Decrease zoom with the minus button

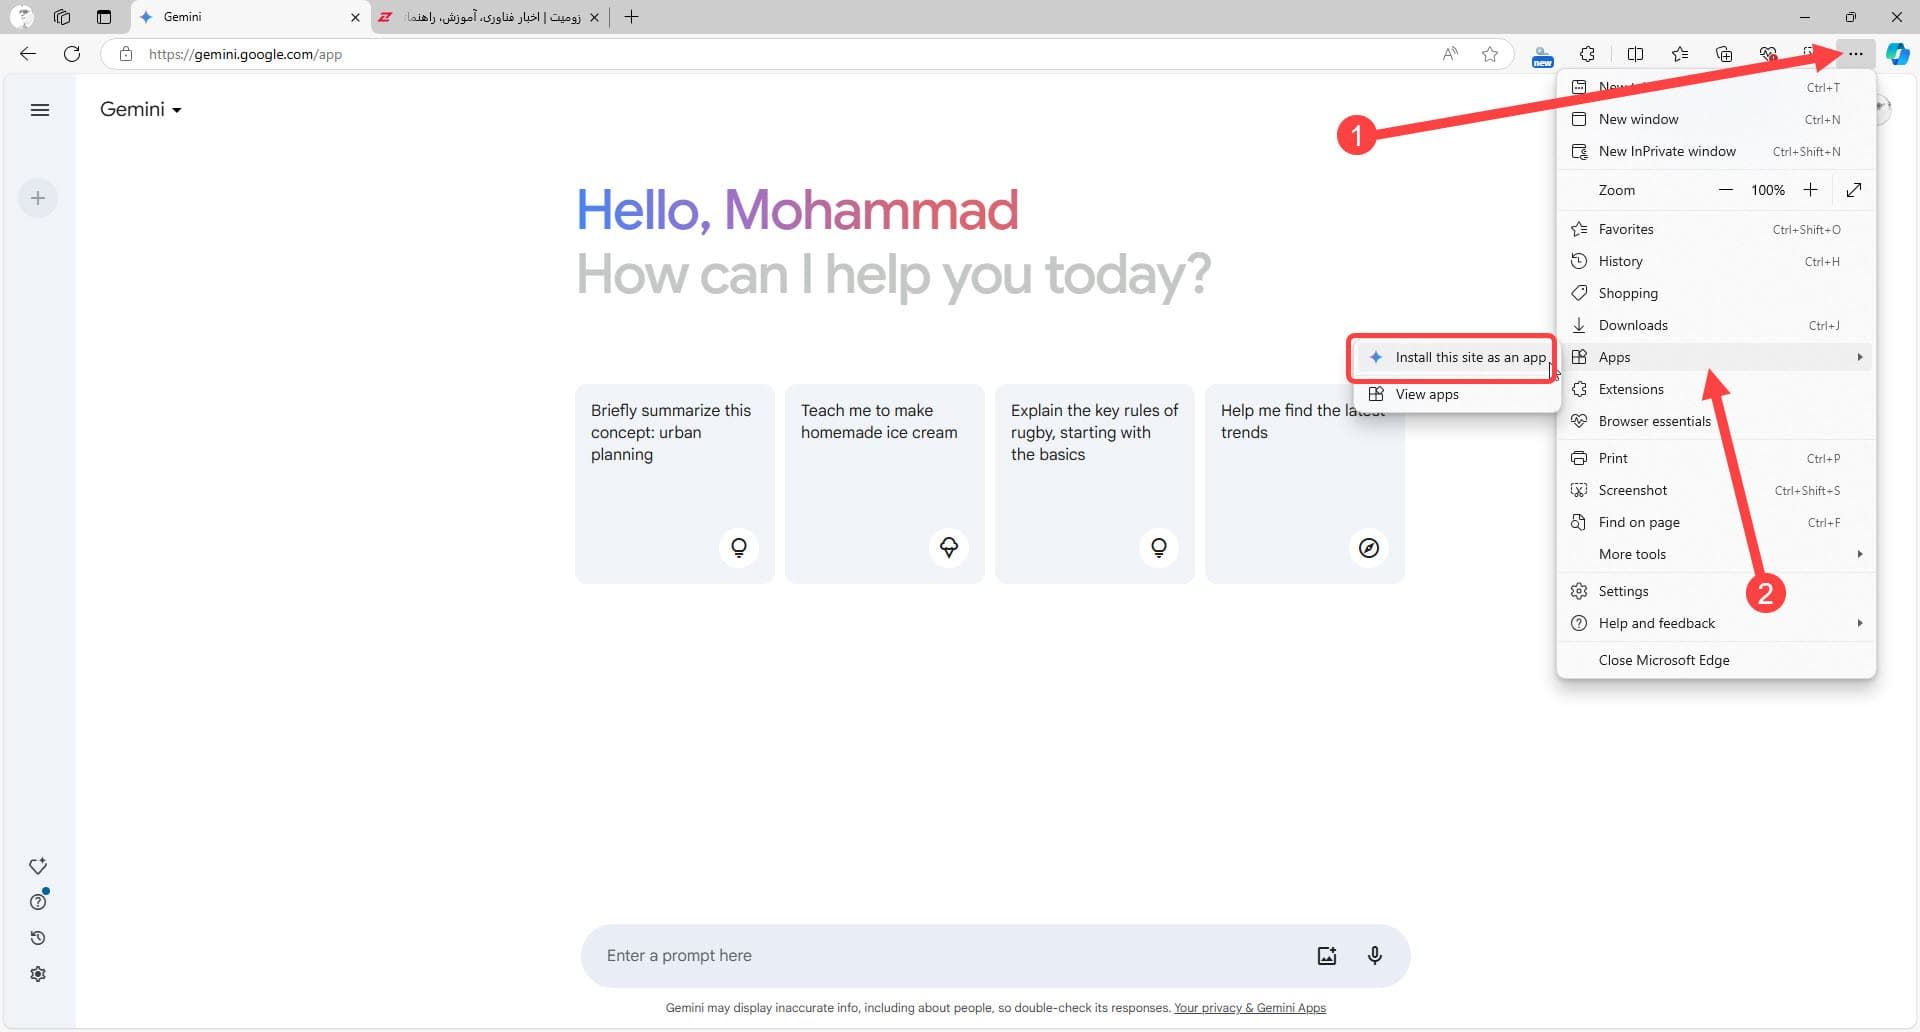[x=1725, y=190]
